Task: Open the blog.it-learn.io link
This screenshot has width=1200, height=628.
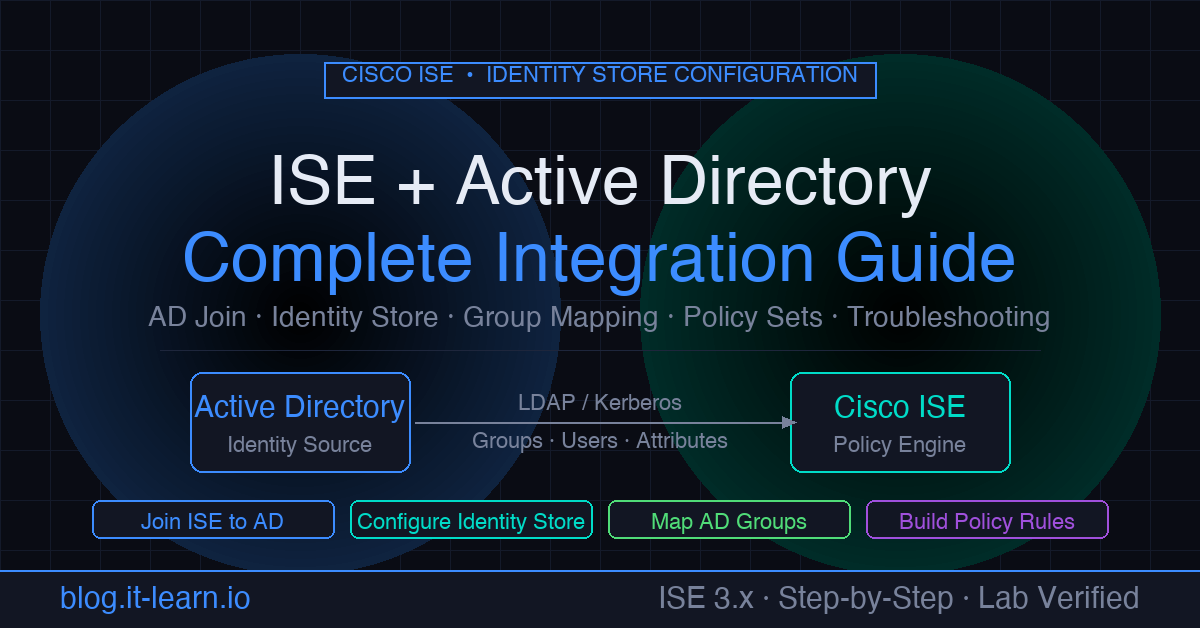Action: tap(154, 598)
